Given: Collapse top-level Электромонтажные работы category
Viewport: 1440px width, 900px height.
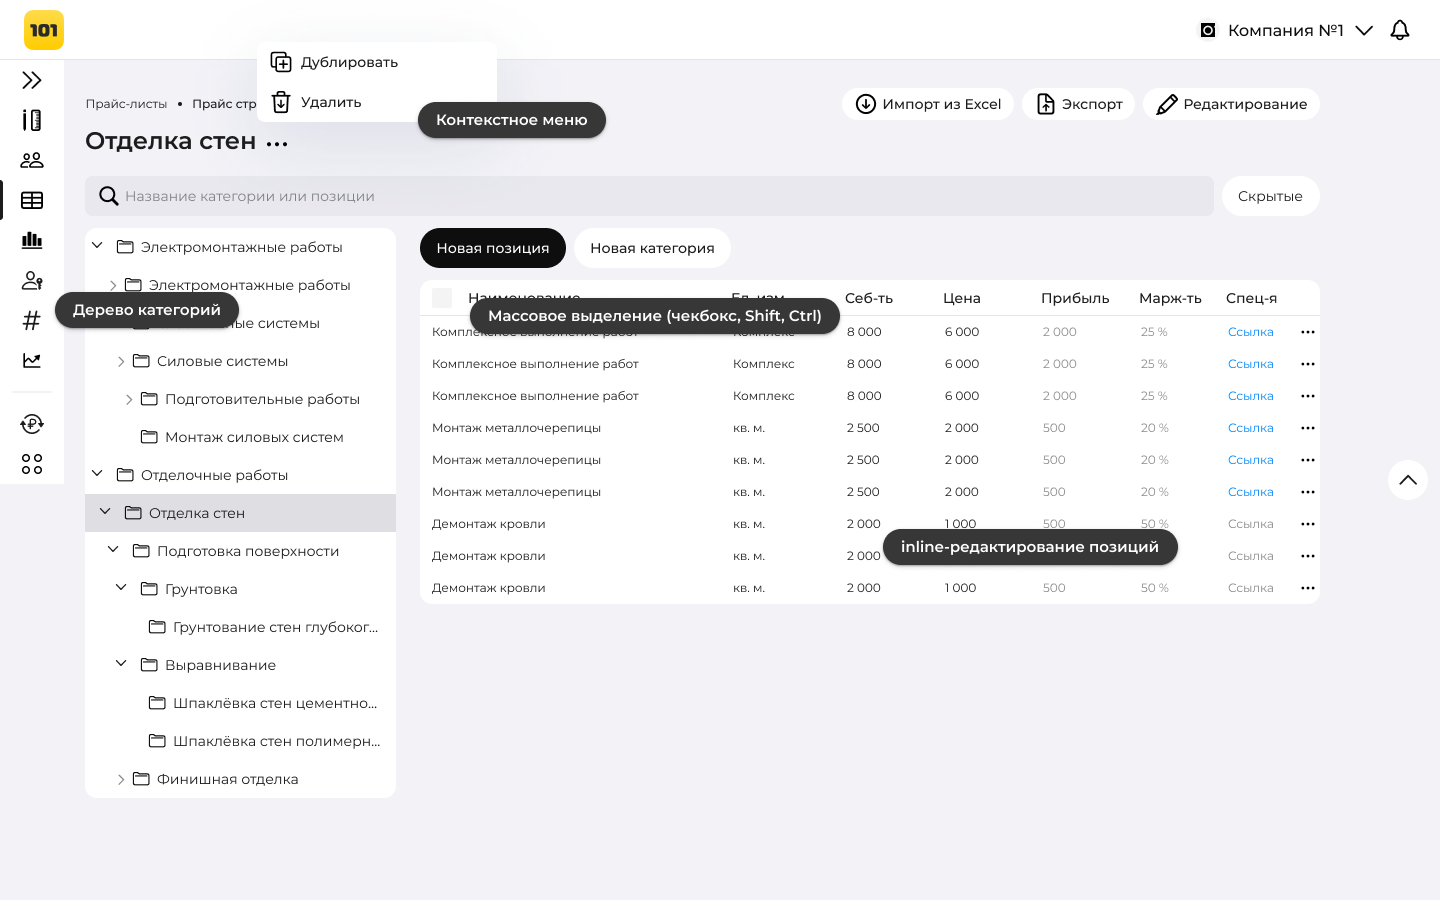Looking at the screenshot, I should 97,246.
